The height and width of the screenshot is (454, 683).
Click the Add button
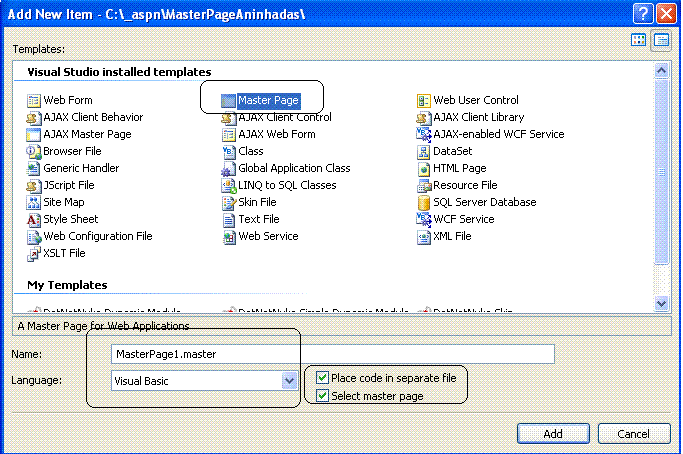[553, 434]
